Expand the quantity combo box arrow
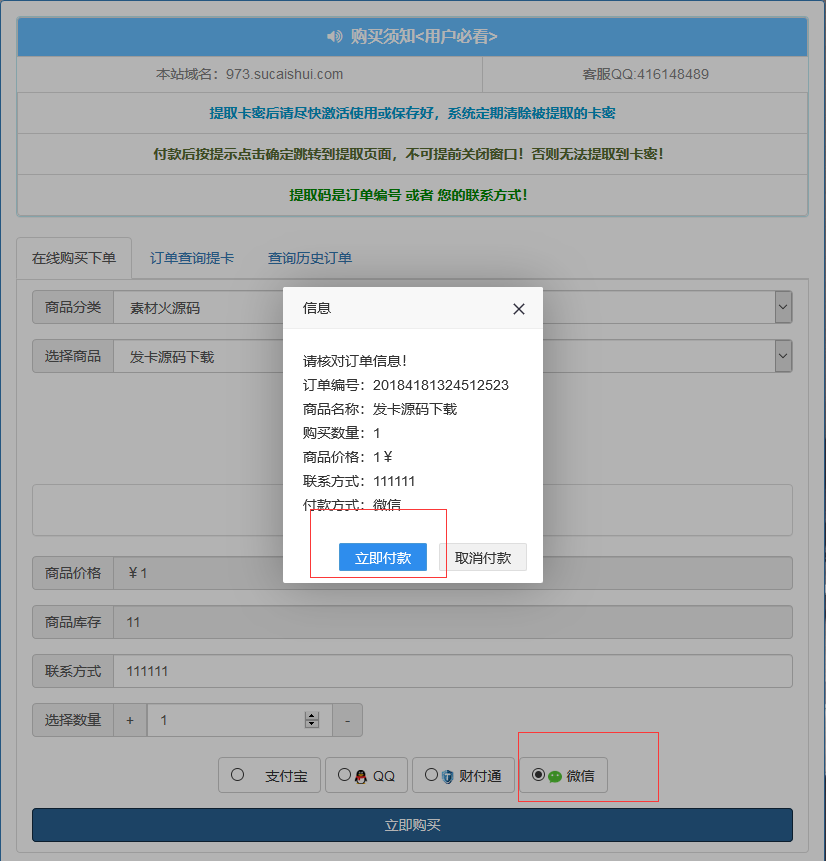Image resolution: width=826 pixels, height=861 pixels. pos(311,720)
